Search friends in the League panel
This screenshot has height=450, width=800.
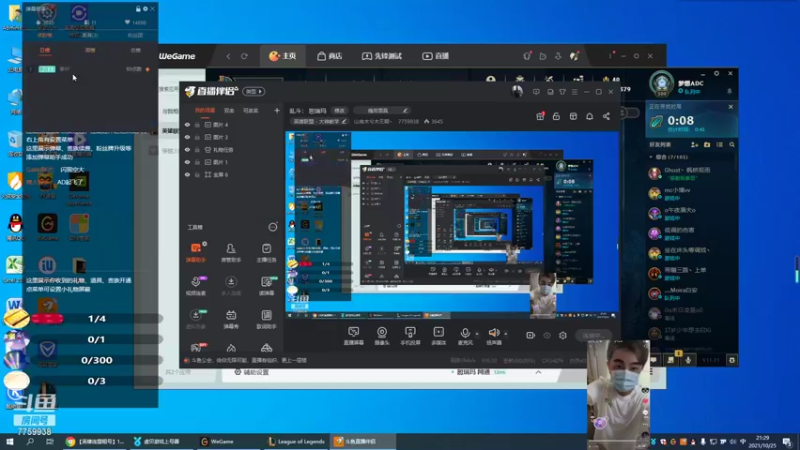[732, 145]
